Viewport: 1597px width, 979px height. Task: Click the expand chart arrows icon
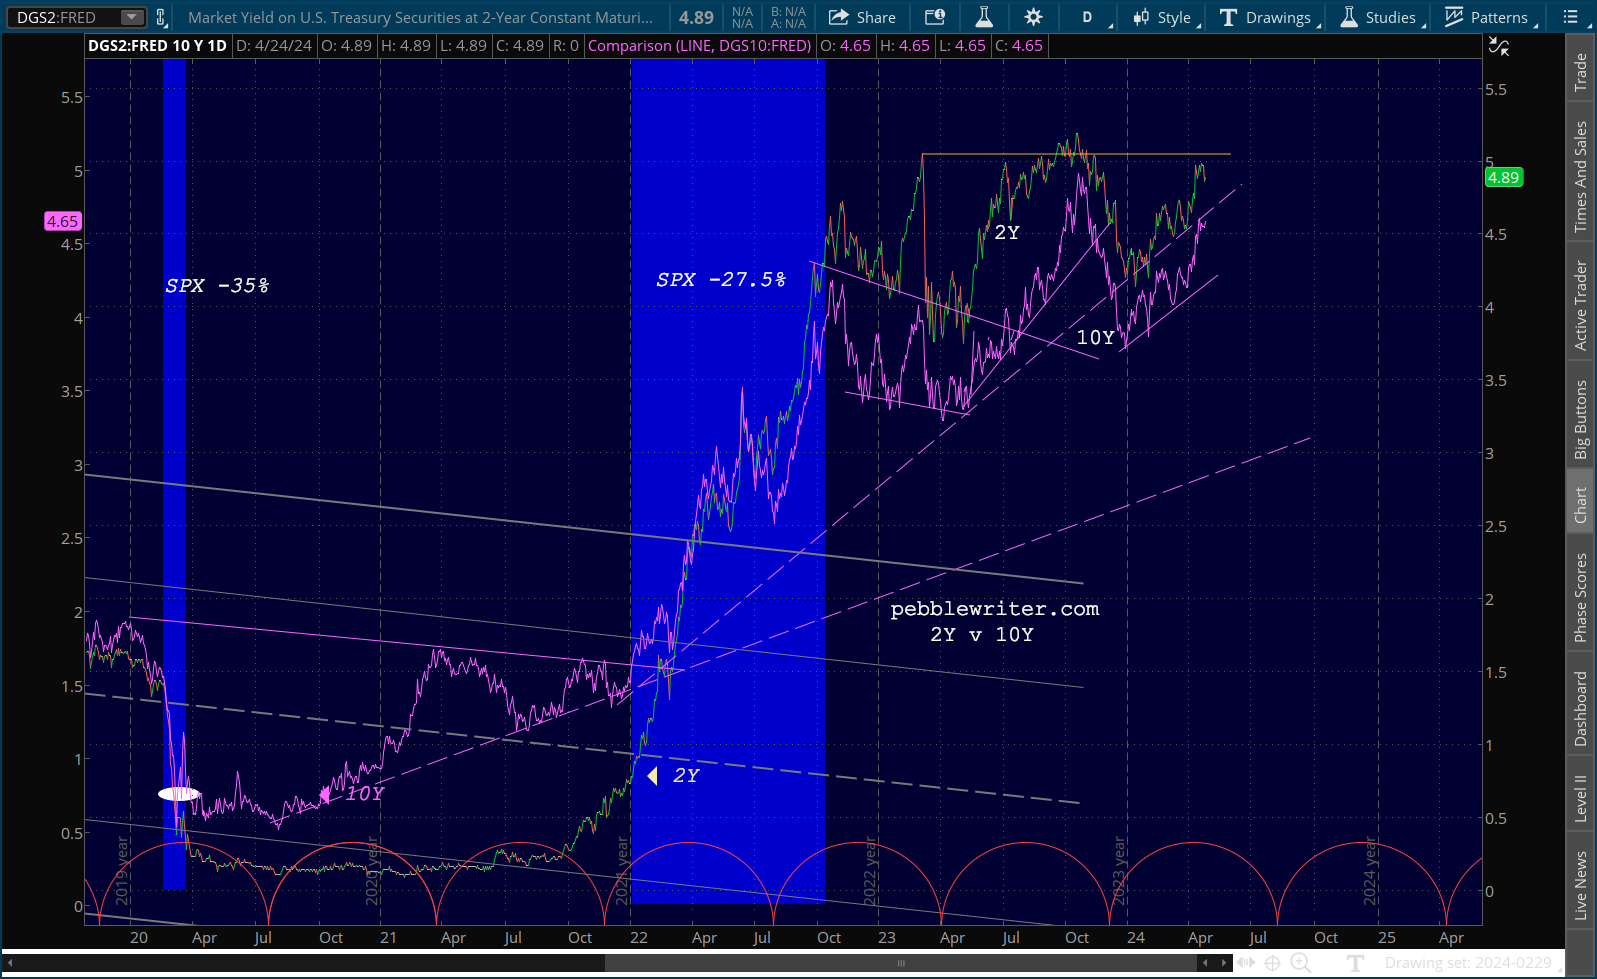point(1245,963)
